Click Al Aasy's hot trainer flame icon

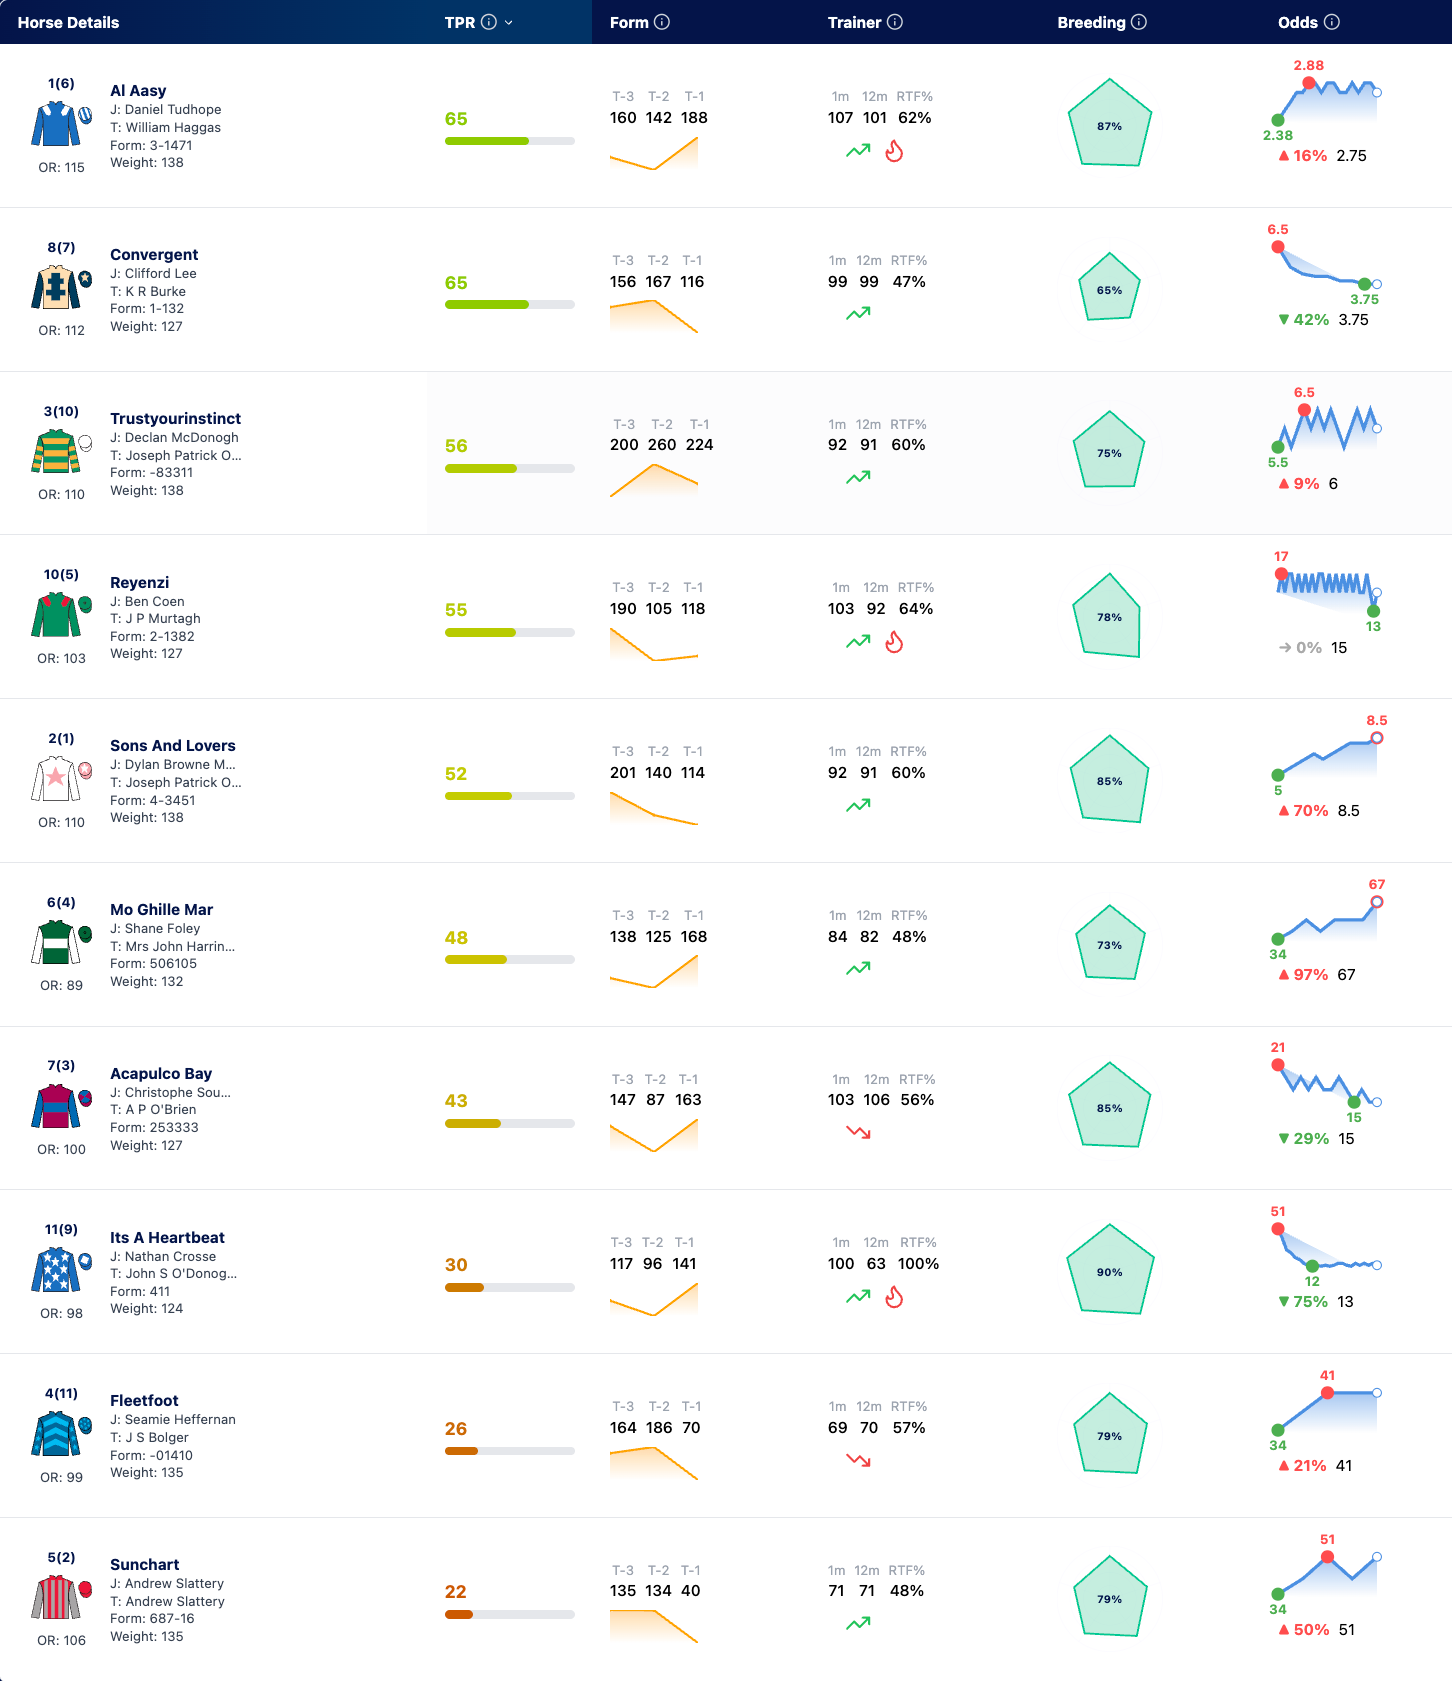pyautogui.click(x=894, y=151)
